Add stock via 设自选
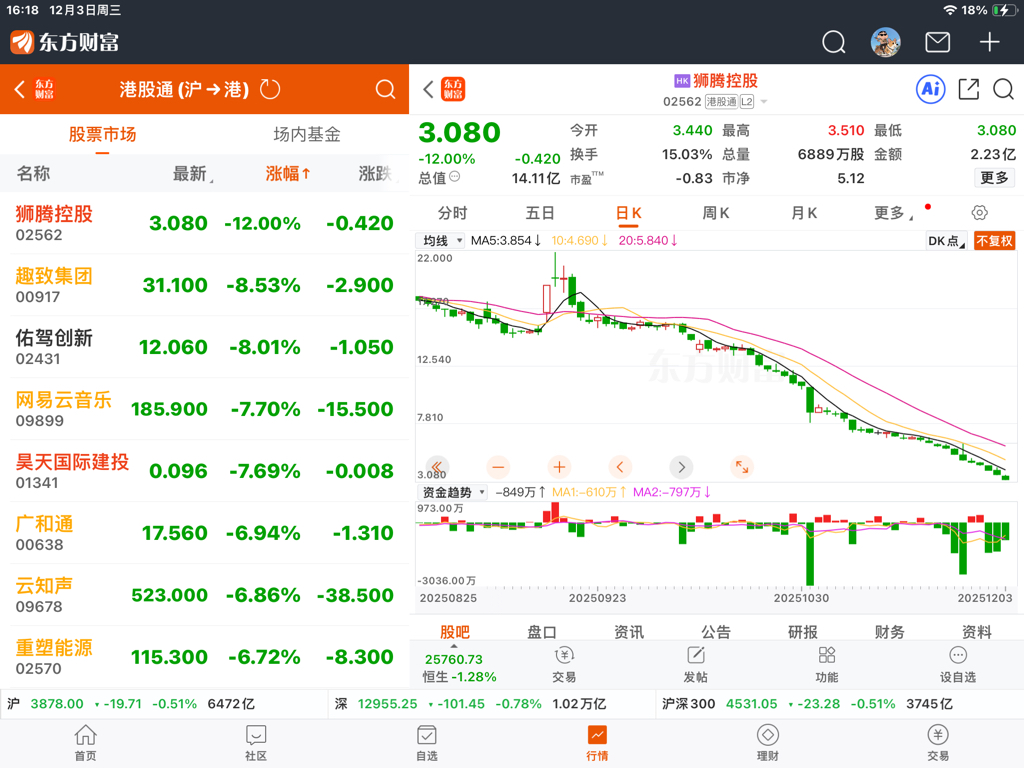Image resolution: width=1024 pixels, height=768 pixels. [957, 664]
